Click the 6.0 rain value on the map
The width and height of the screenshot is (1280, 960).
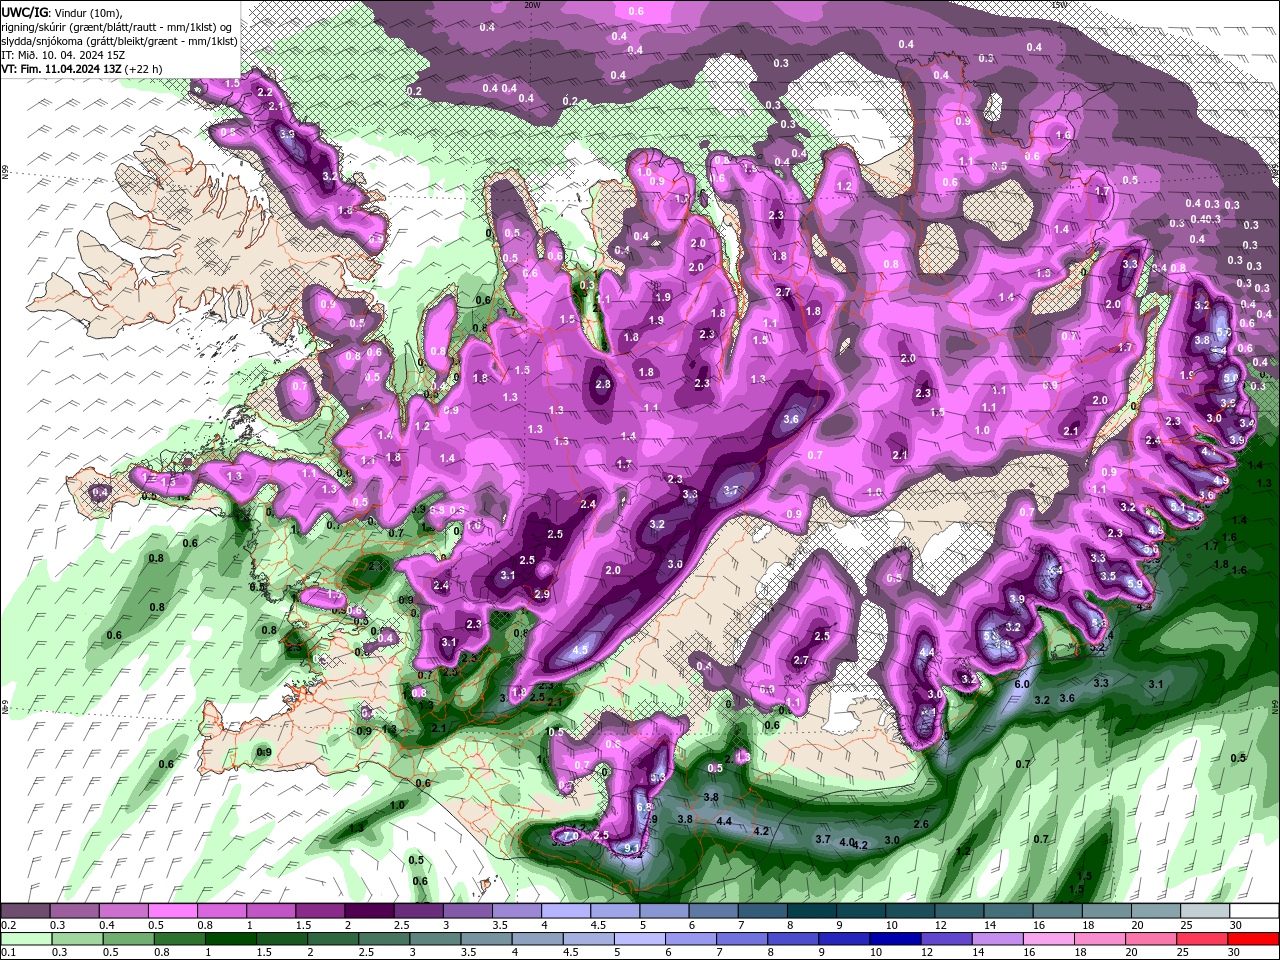pos(1022,684)
